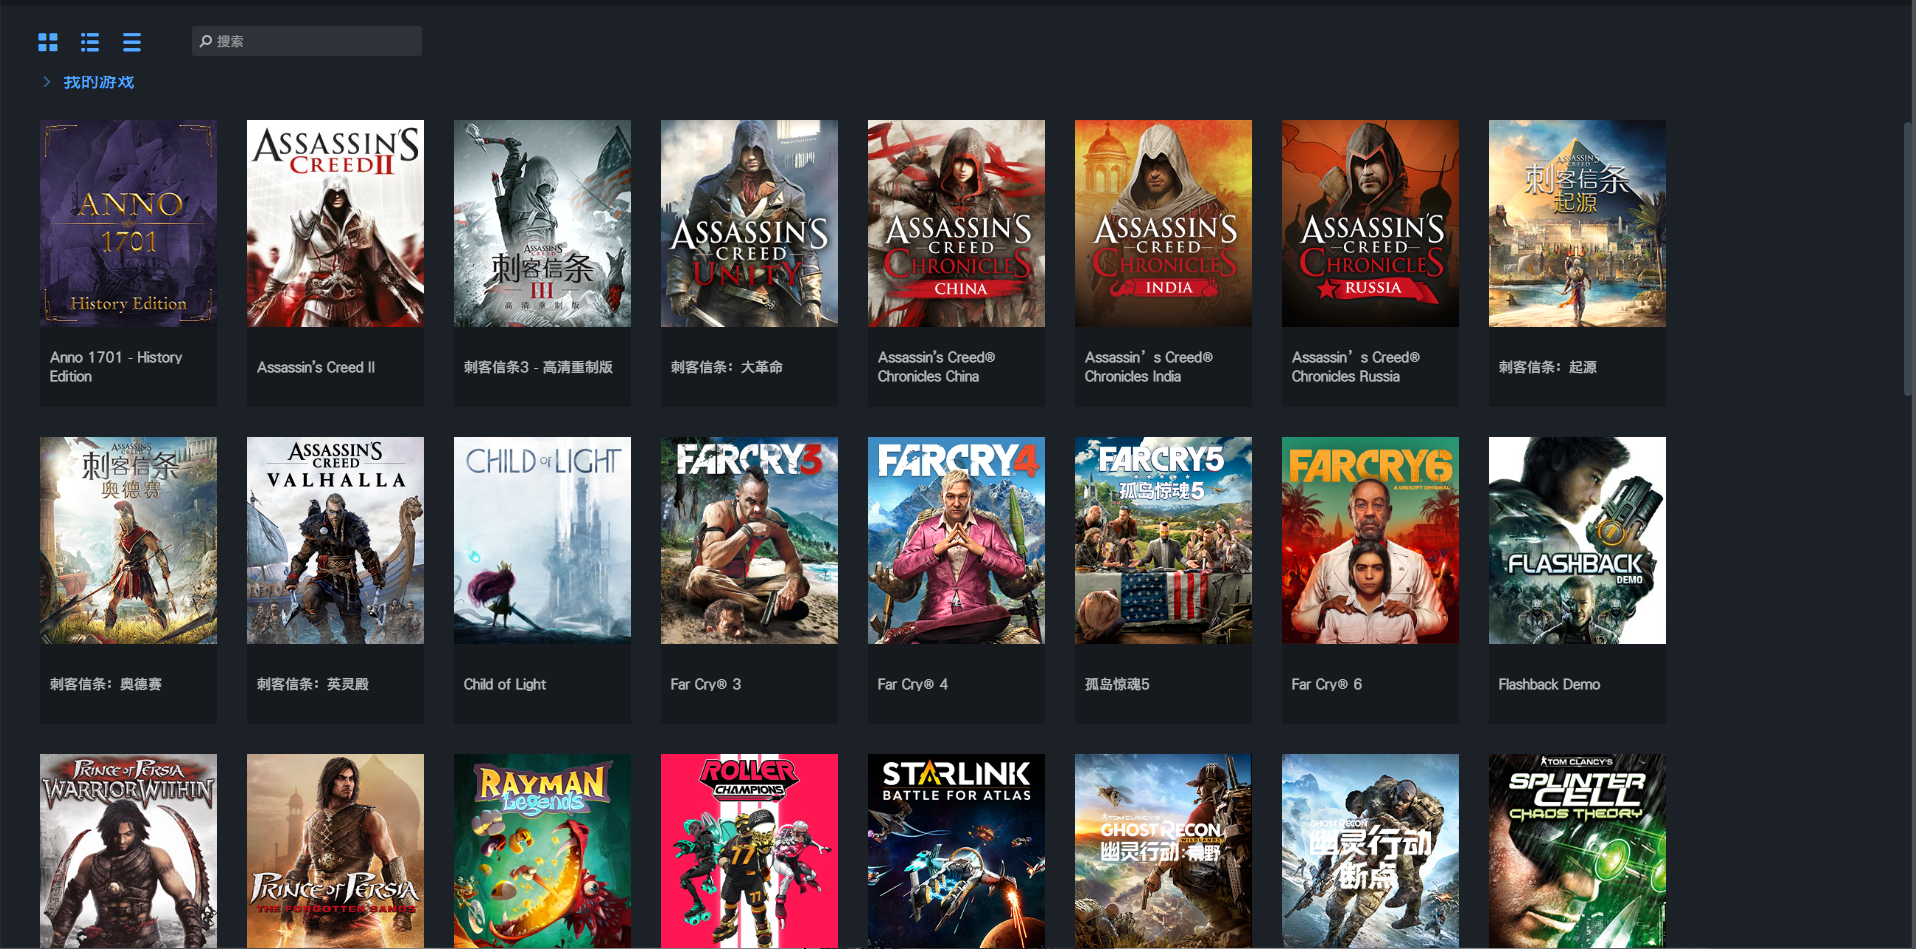Select Chronicles China cover art
This screenshot has width=1916, height=949.
(956, 223)
